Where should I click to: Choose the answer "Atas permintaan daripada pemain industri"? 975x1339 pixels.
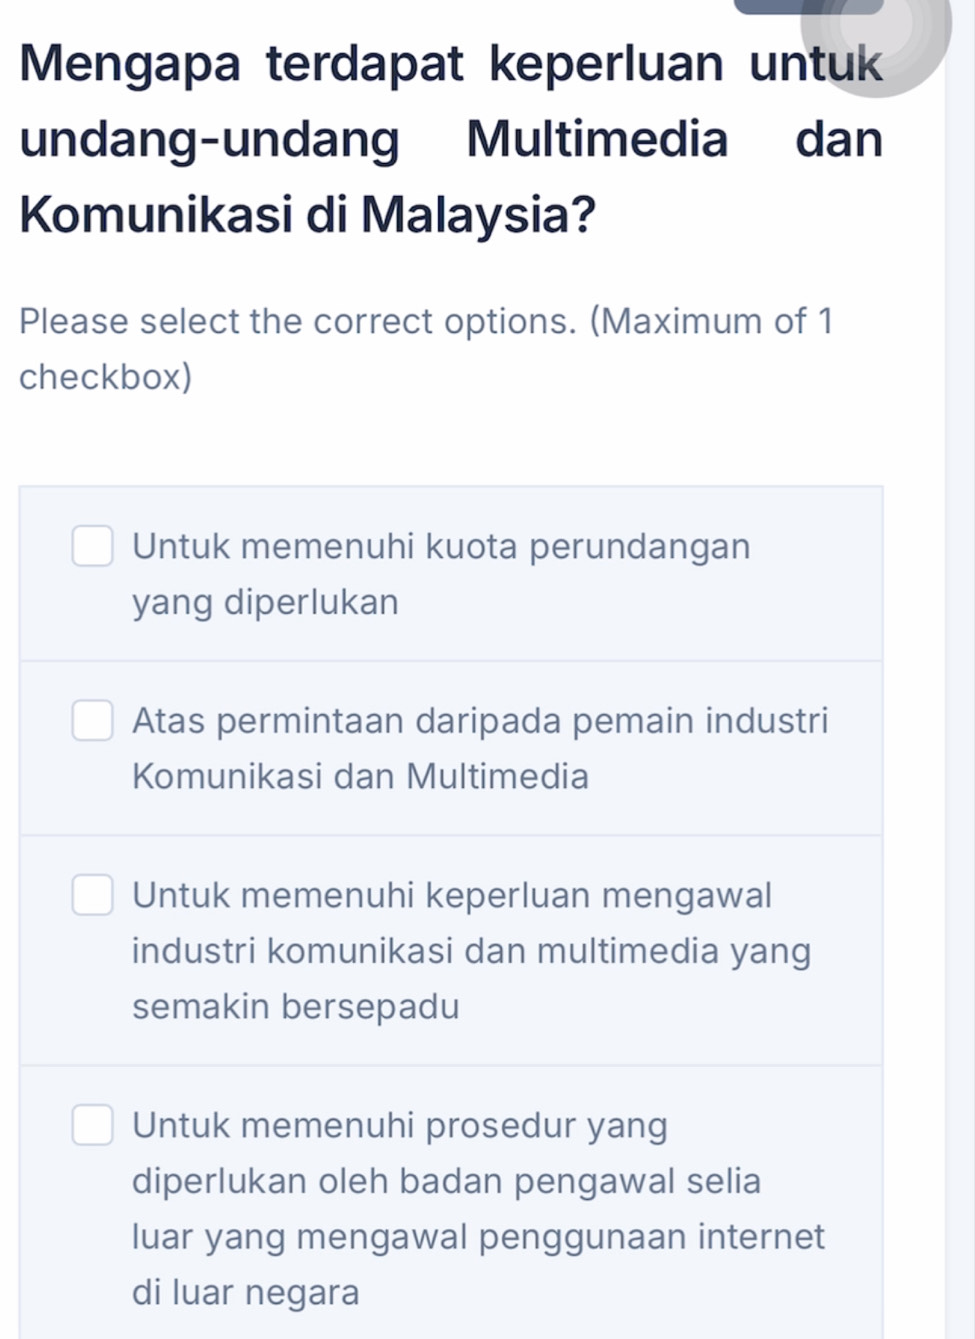click(x=480, y=721)
